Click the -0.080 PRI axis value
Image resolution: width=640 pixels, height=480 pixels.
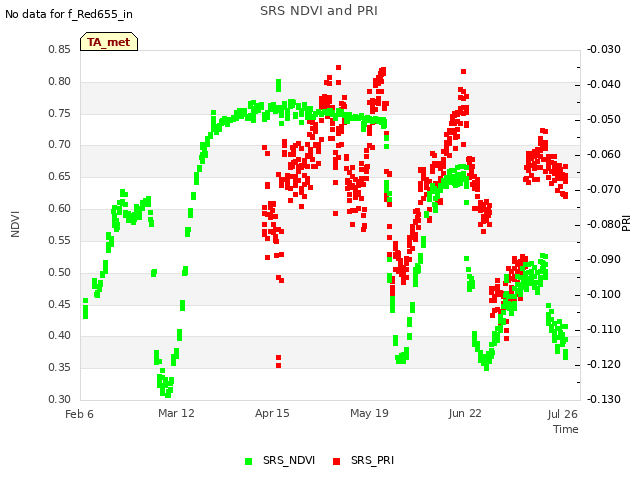(x=604, y=224)
